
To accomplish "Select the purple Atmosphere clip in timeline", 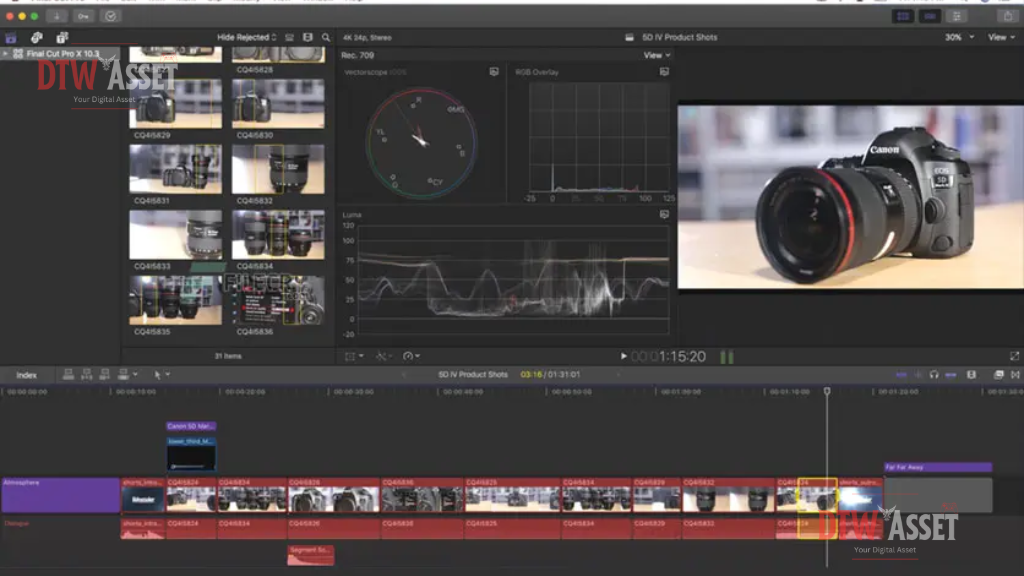I will pos(60,495).
